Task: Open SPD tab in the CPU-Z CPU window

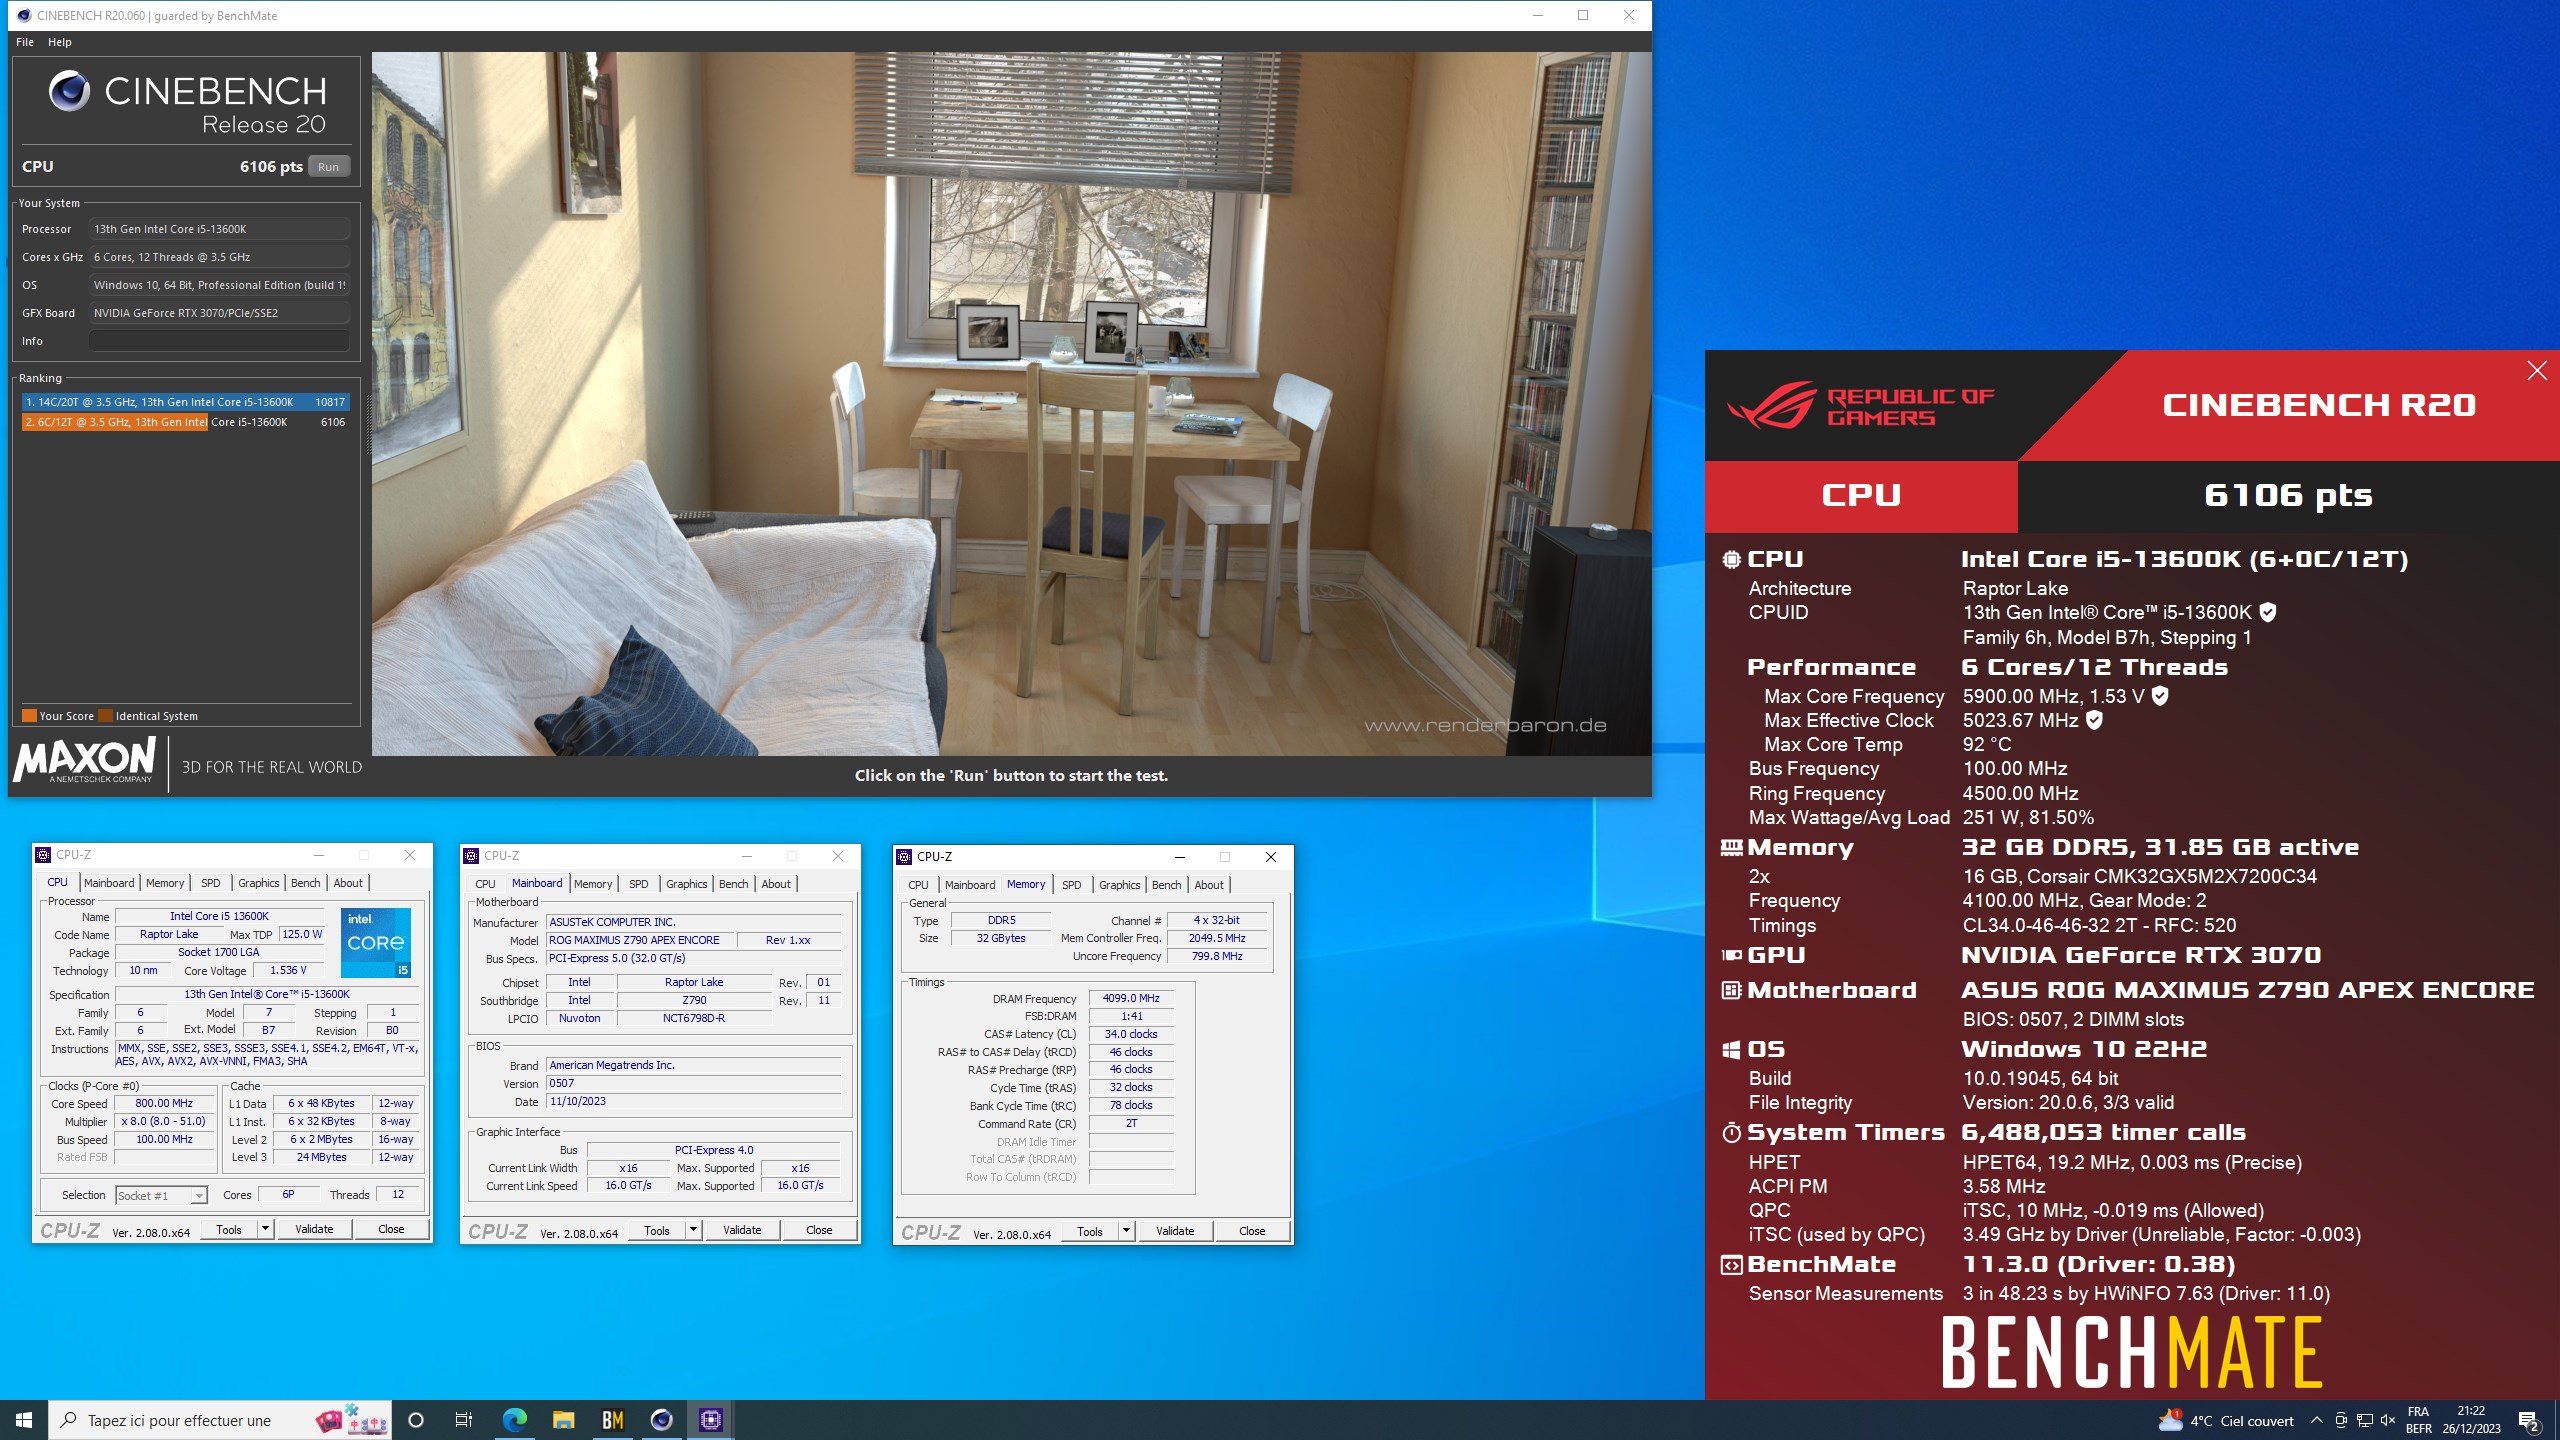Action: (x=210, y=883)
